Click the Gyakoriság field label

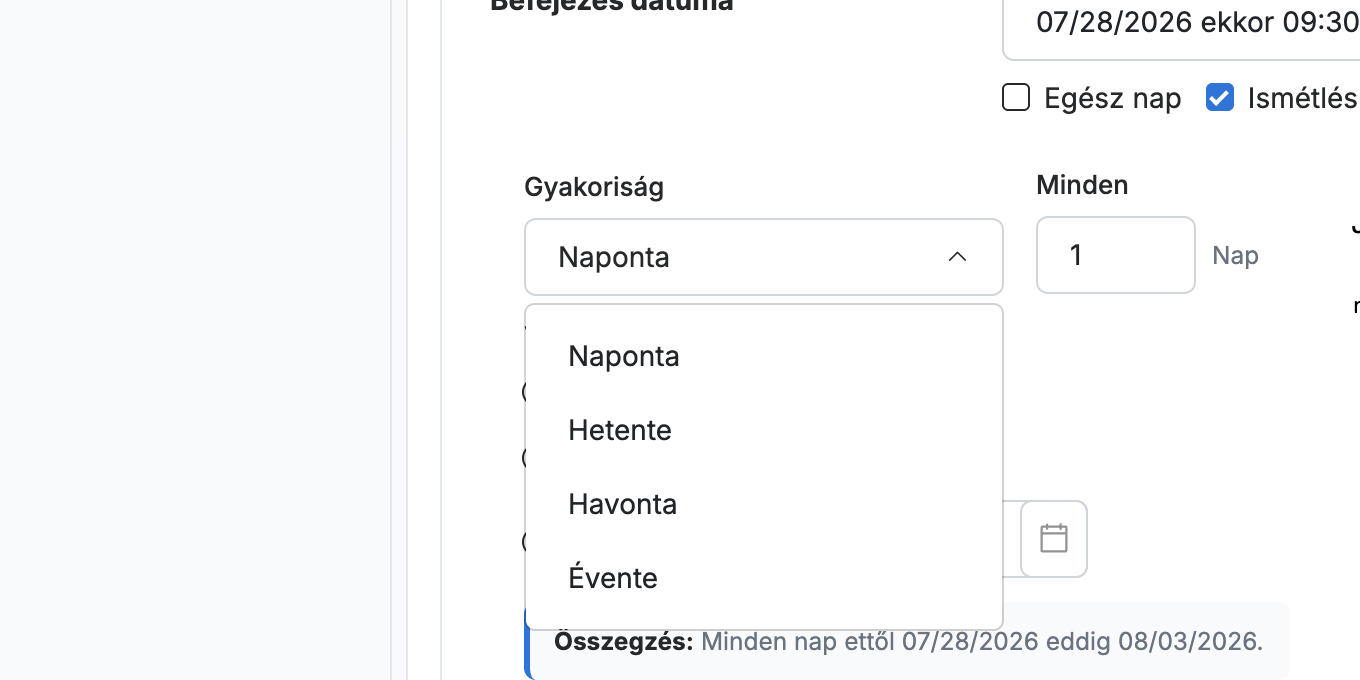coord(594,187)
